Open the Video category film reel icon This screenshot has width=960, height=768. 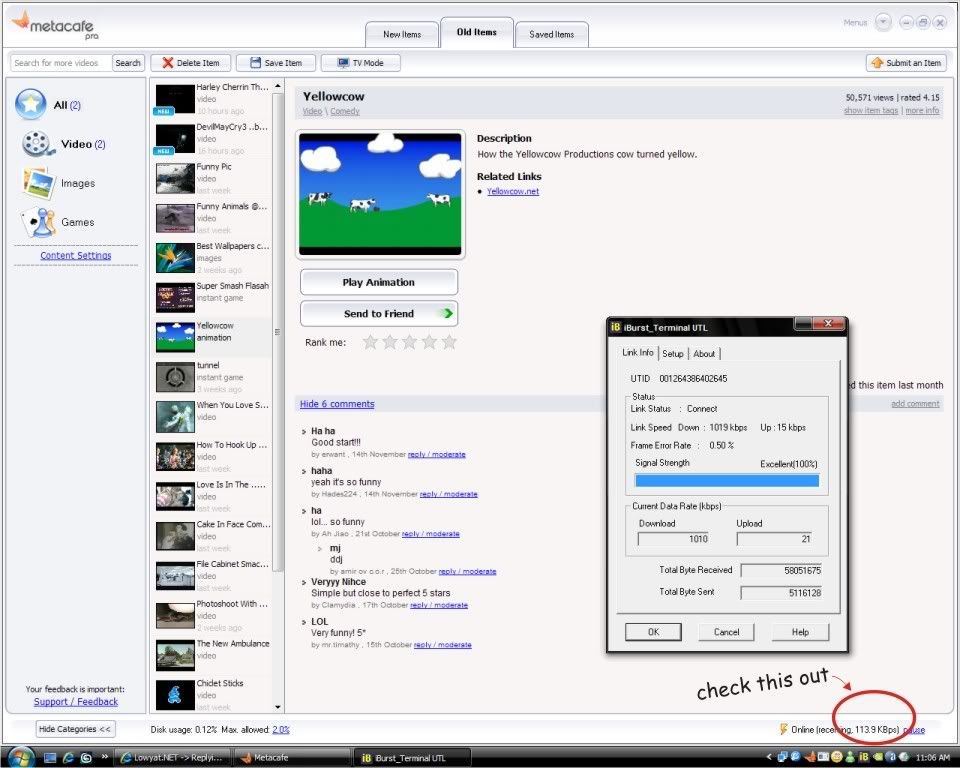point(37,144)
